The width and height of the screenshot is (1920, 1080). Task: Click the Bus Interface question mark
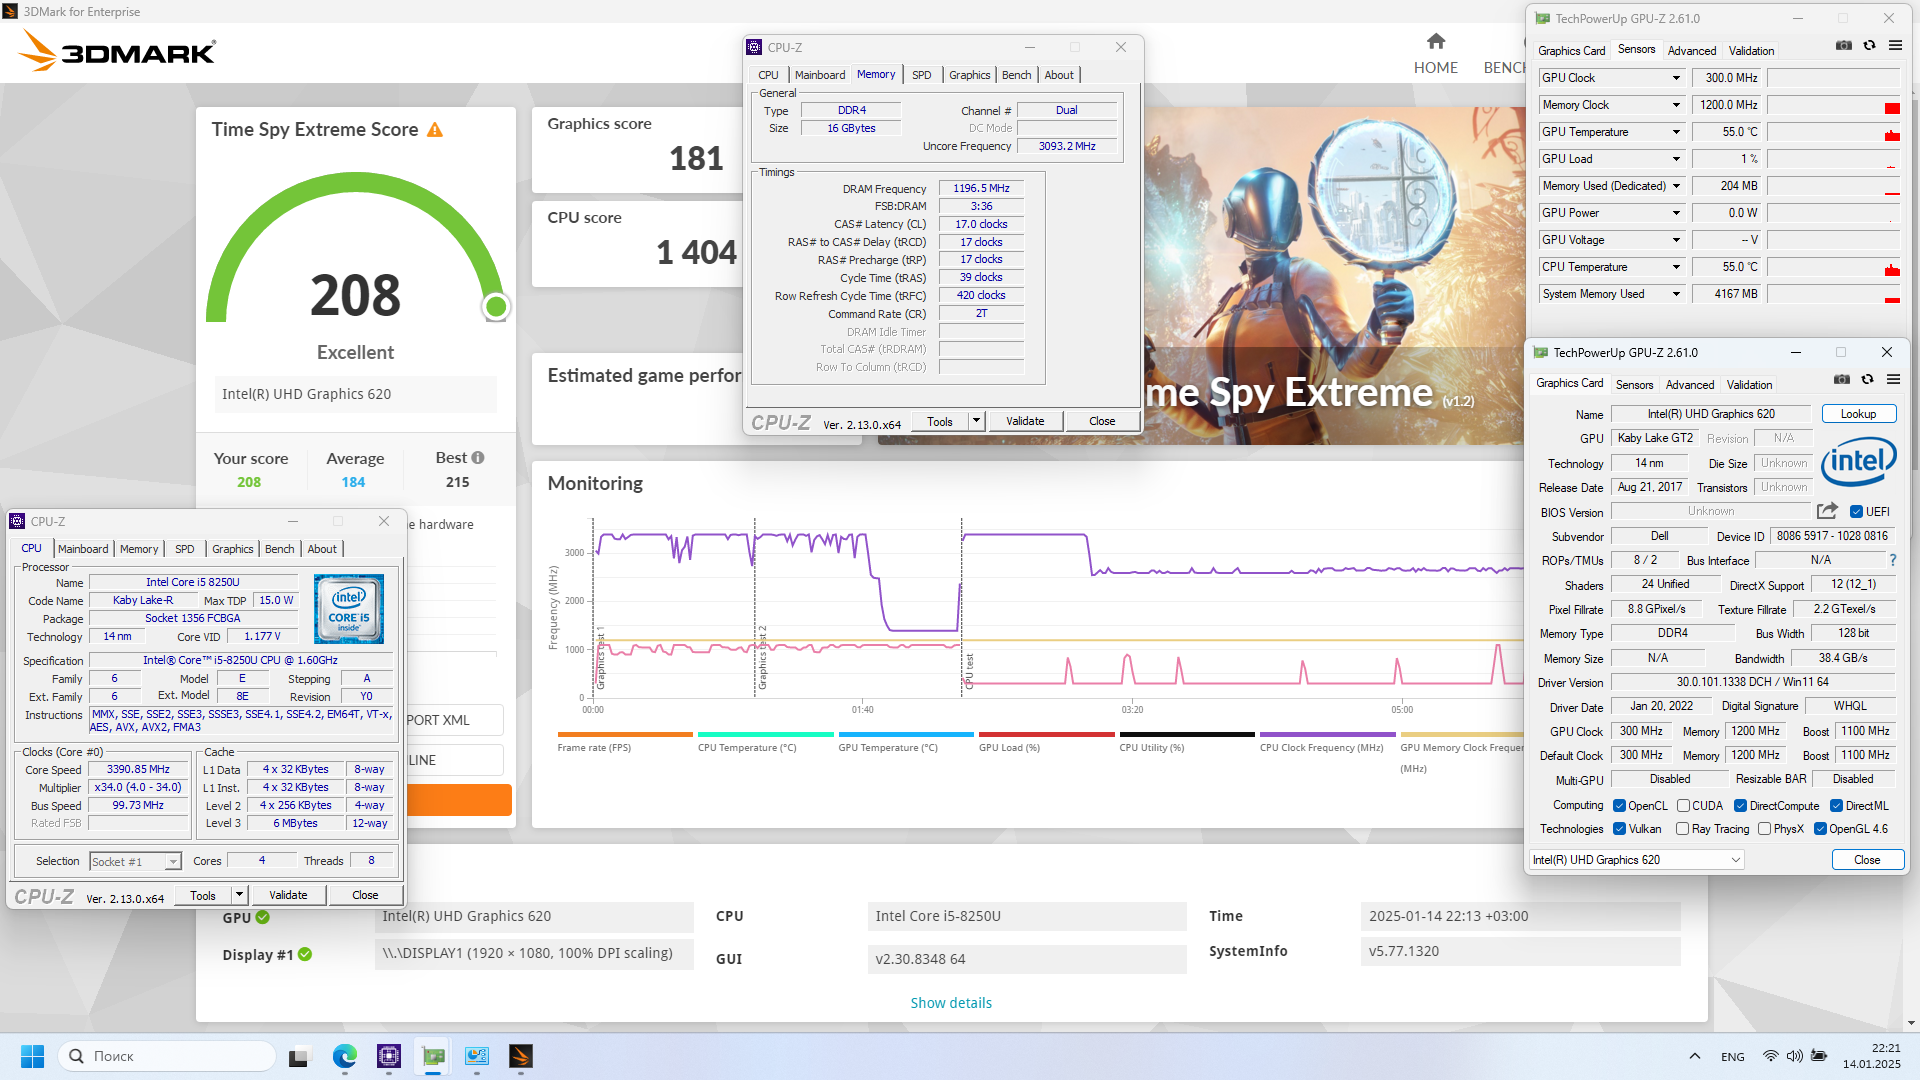(1892, 561)
